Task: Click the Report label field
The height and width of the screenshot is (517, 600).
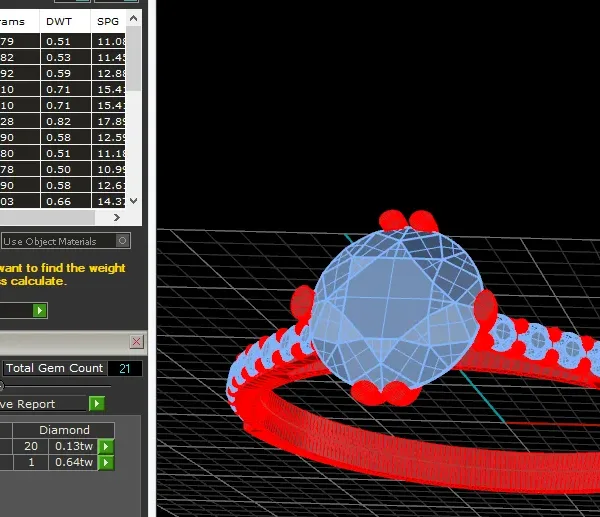Action: pos(43,404)
